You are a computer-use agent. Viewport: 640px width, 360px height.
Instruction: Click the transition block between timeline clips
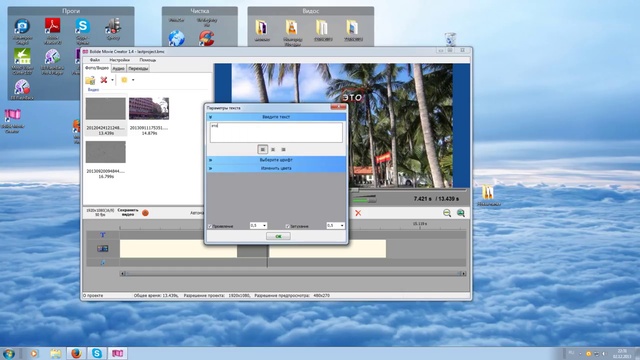(x=253, y=251)
